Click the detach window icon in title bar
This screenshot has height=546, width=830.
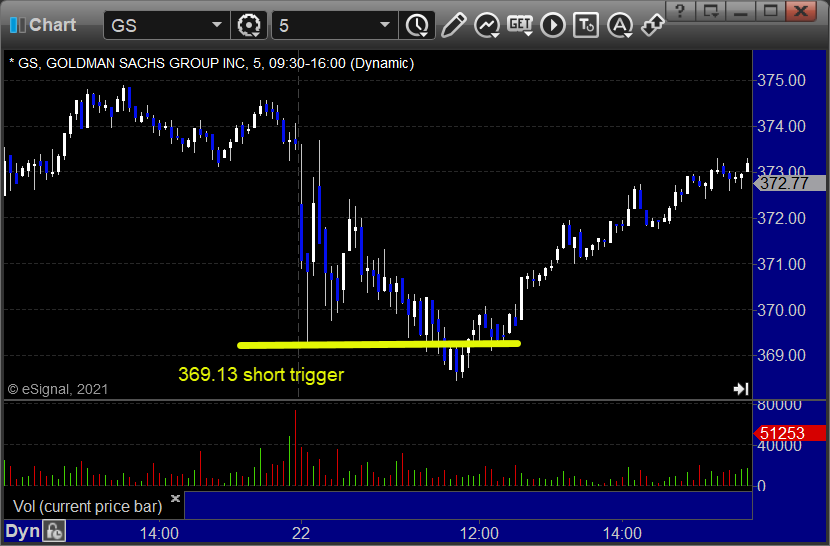[710, 11]
